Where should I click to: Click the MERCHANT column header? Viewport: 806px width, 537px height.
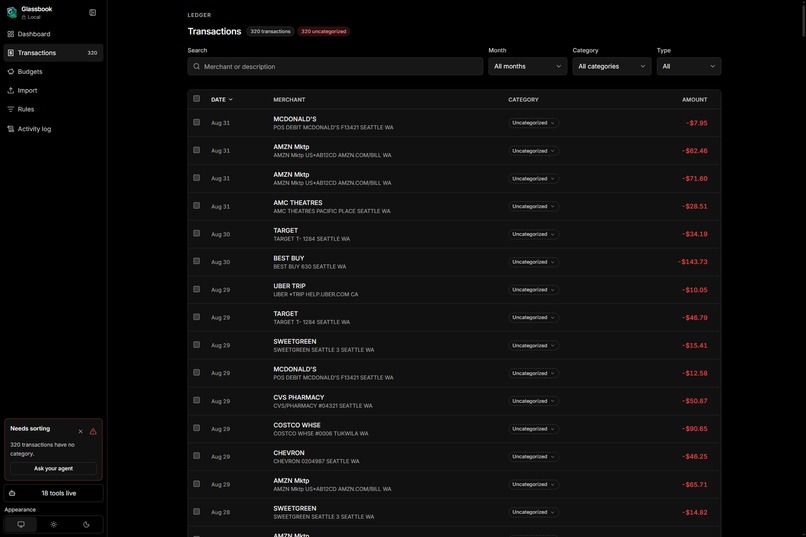point(289,100)
